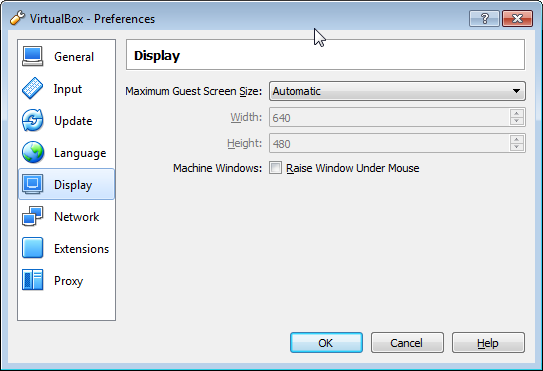Screen dimensions: 543x371
Task: Click the question mark title bar button
Action: pos(484,18)
